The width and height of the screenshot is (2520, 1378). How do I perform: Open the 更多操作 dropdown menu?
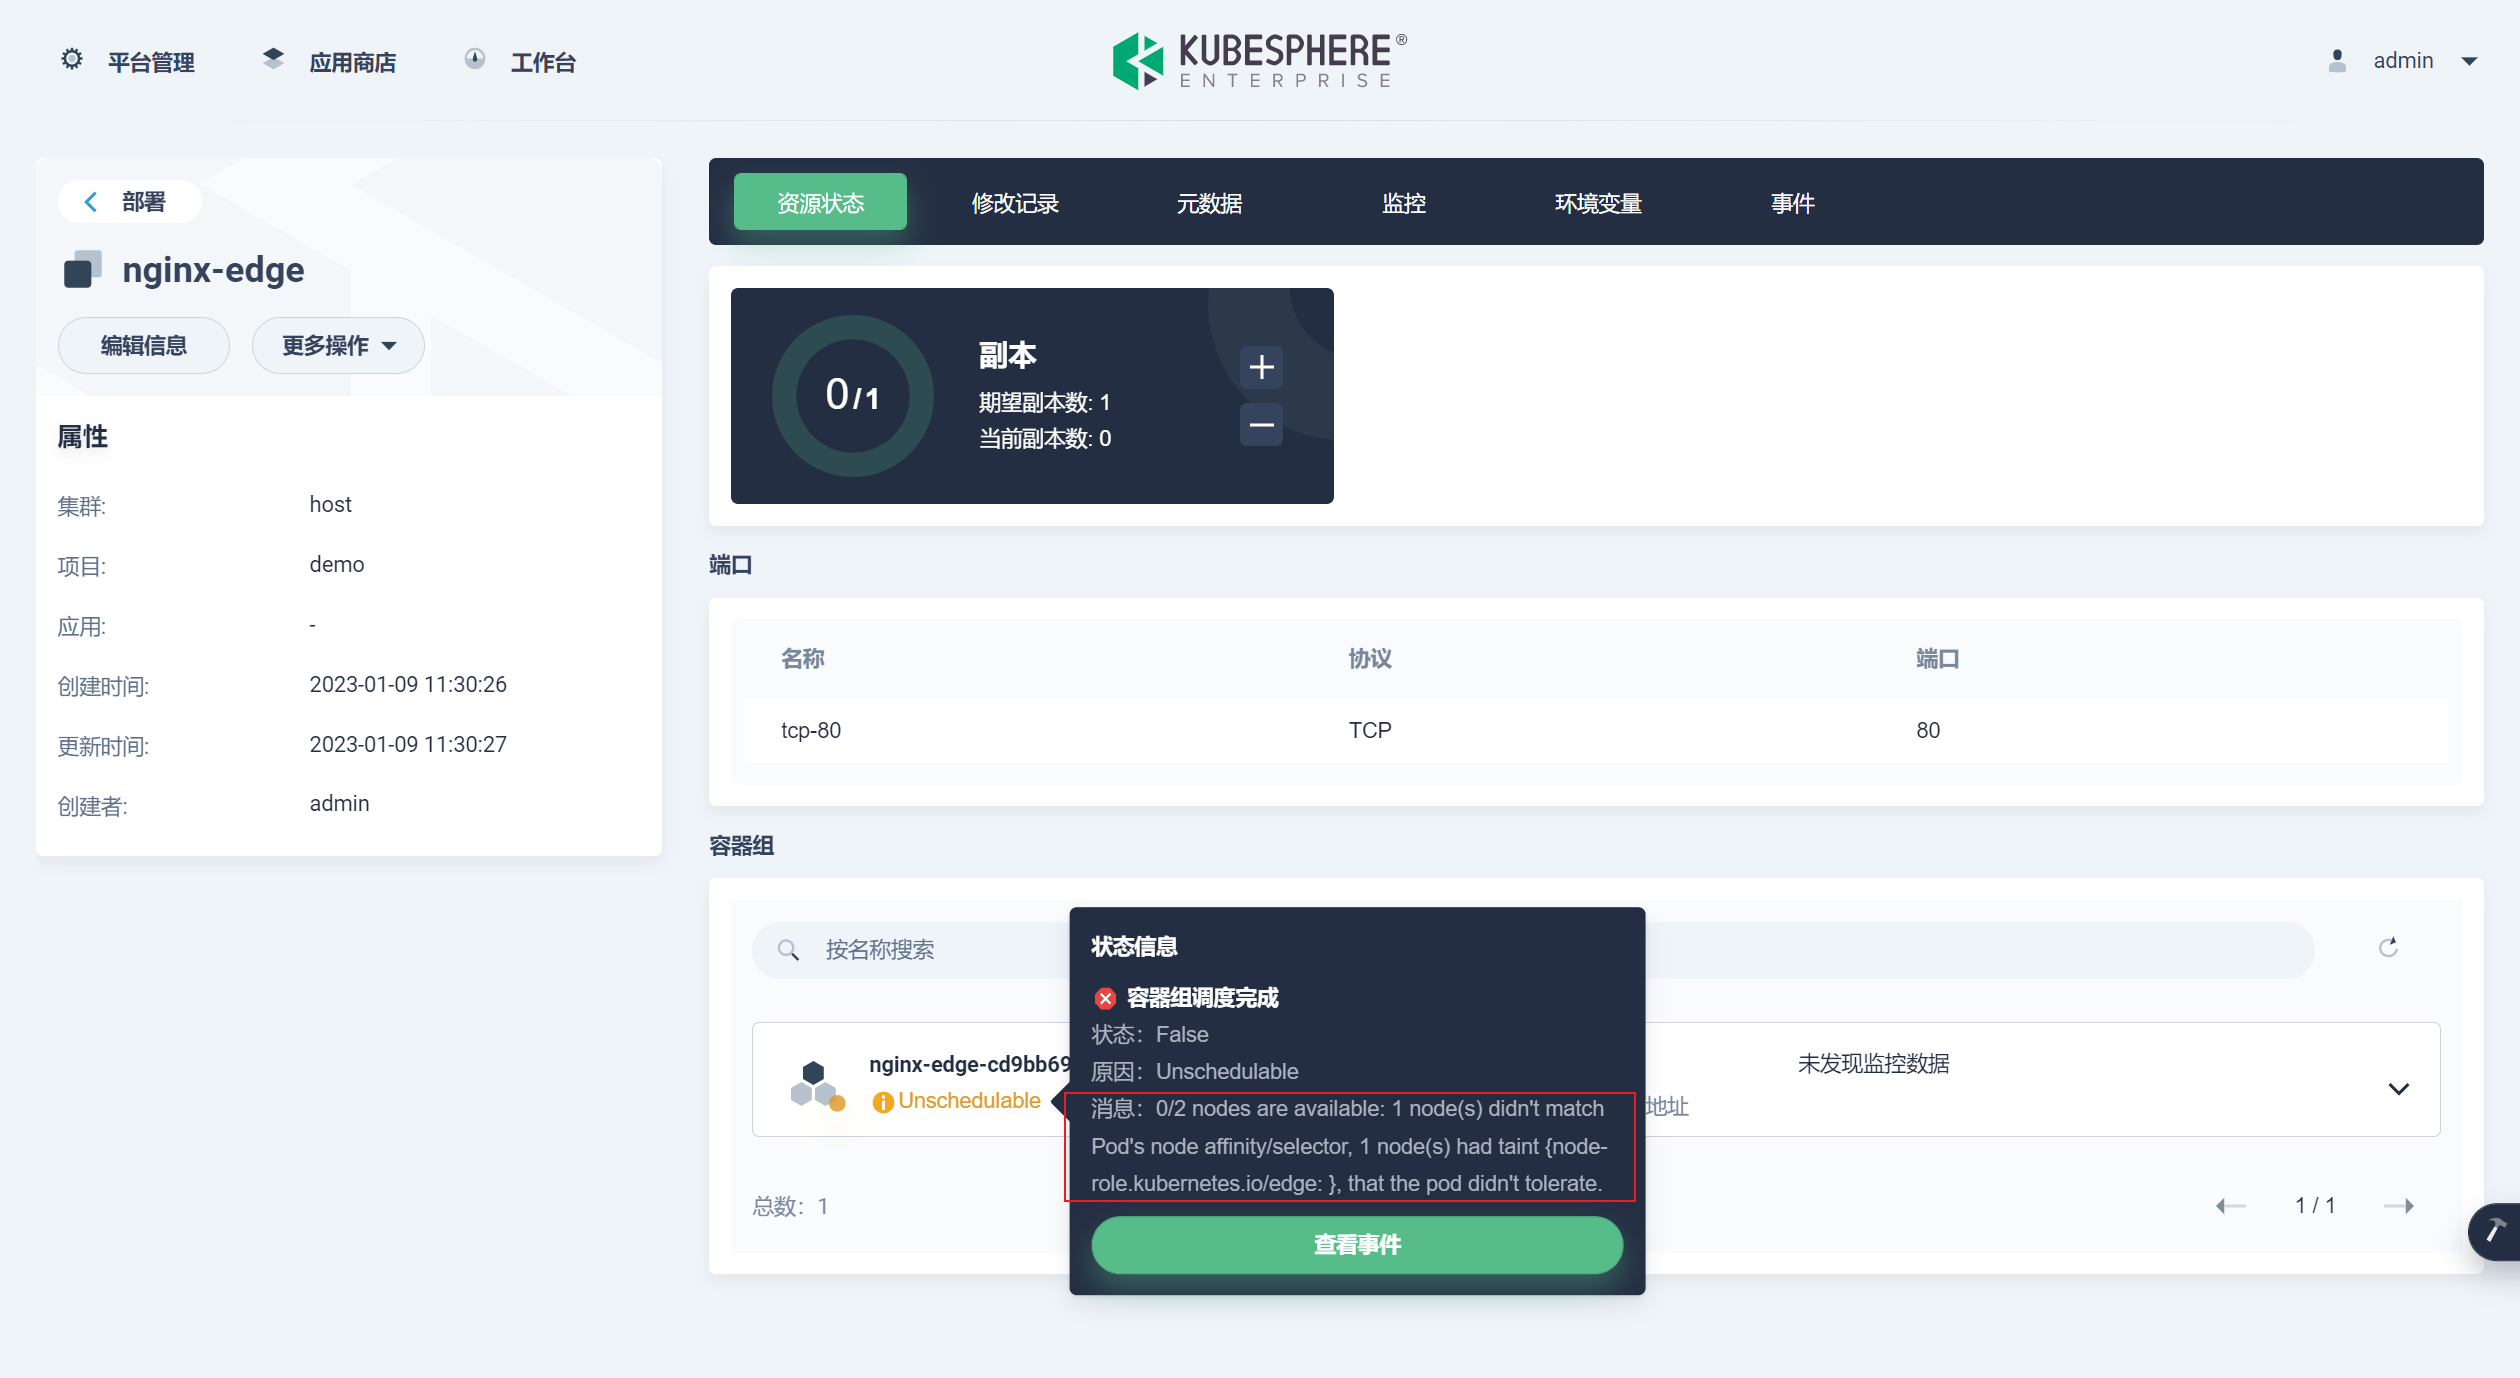[338, 346]
